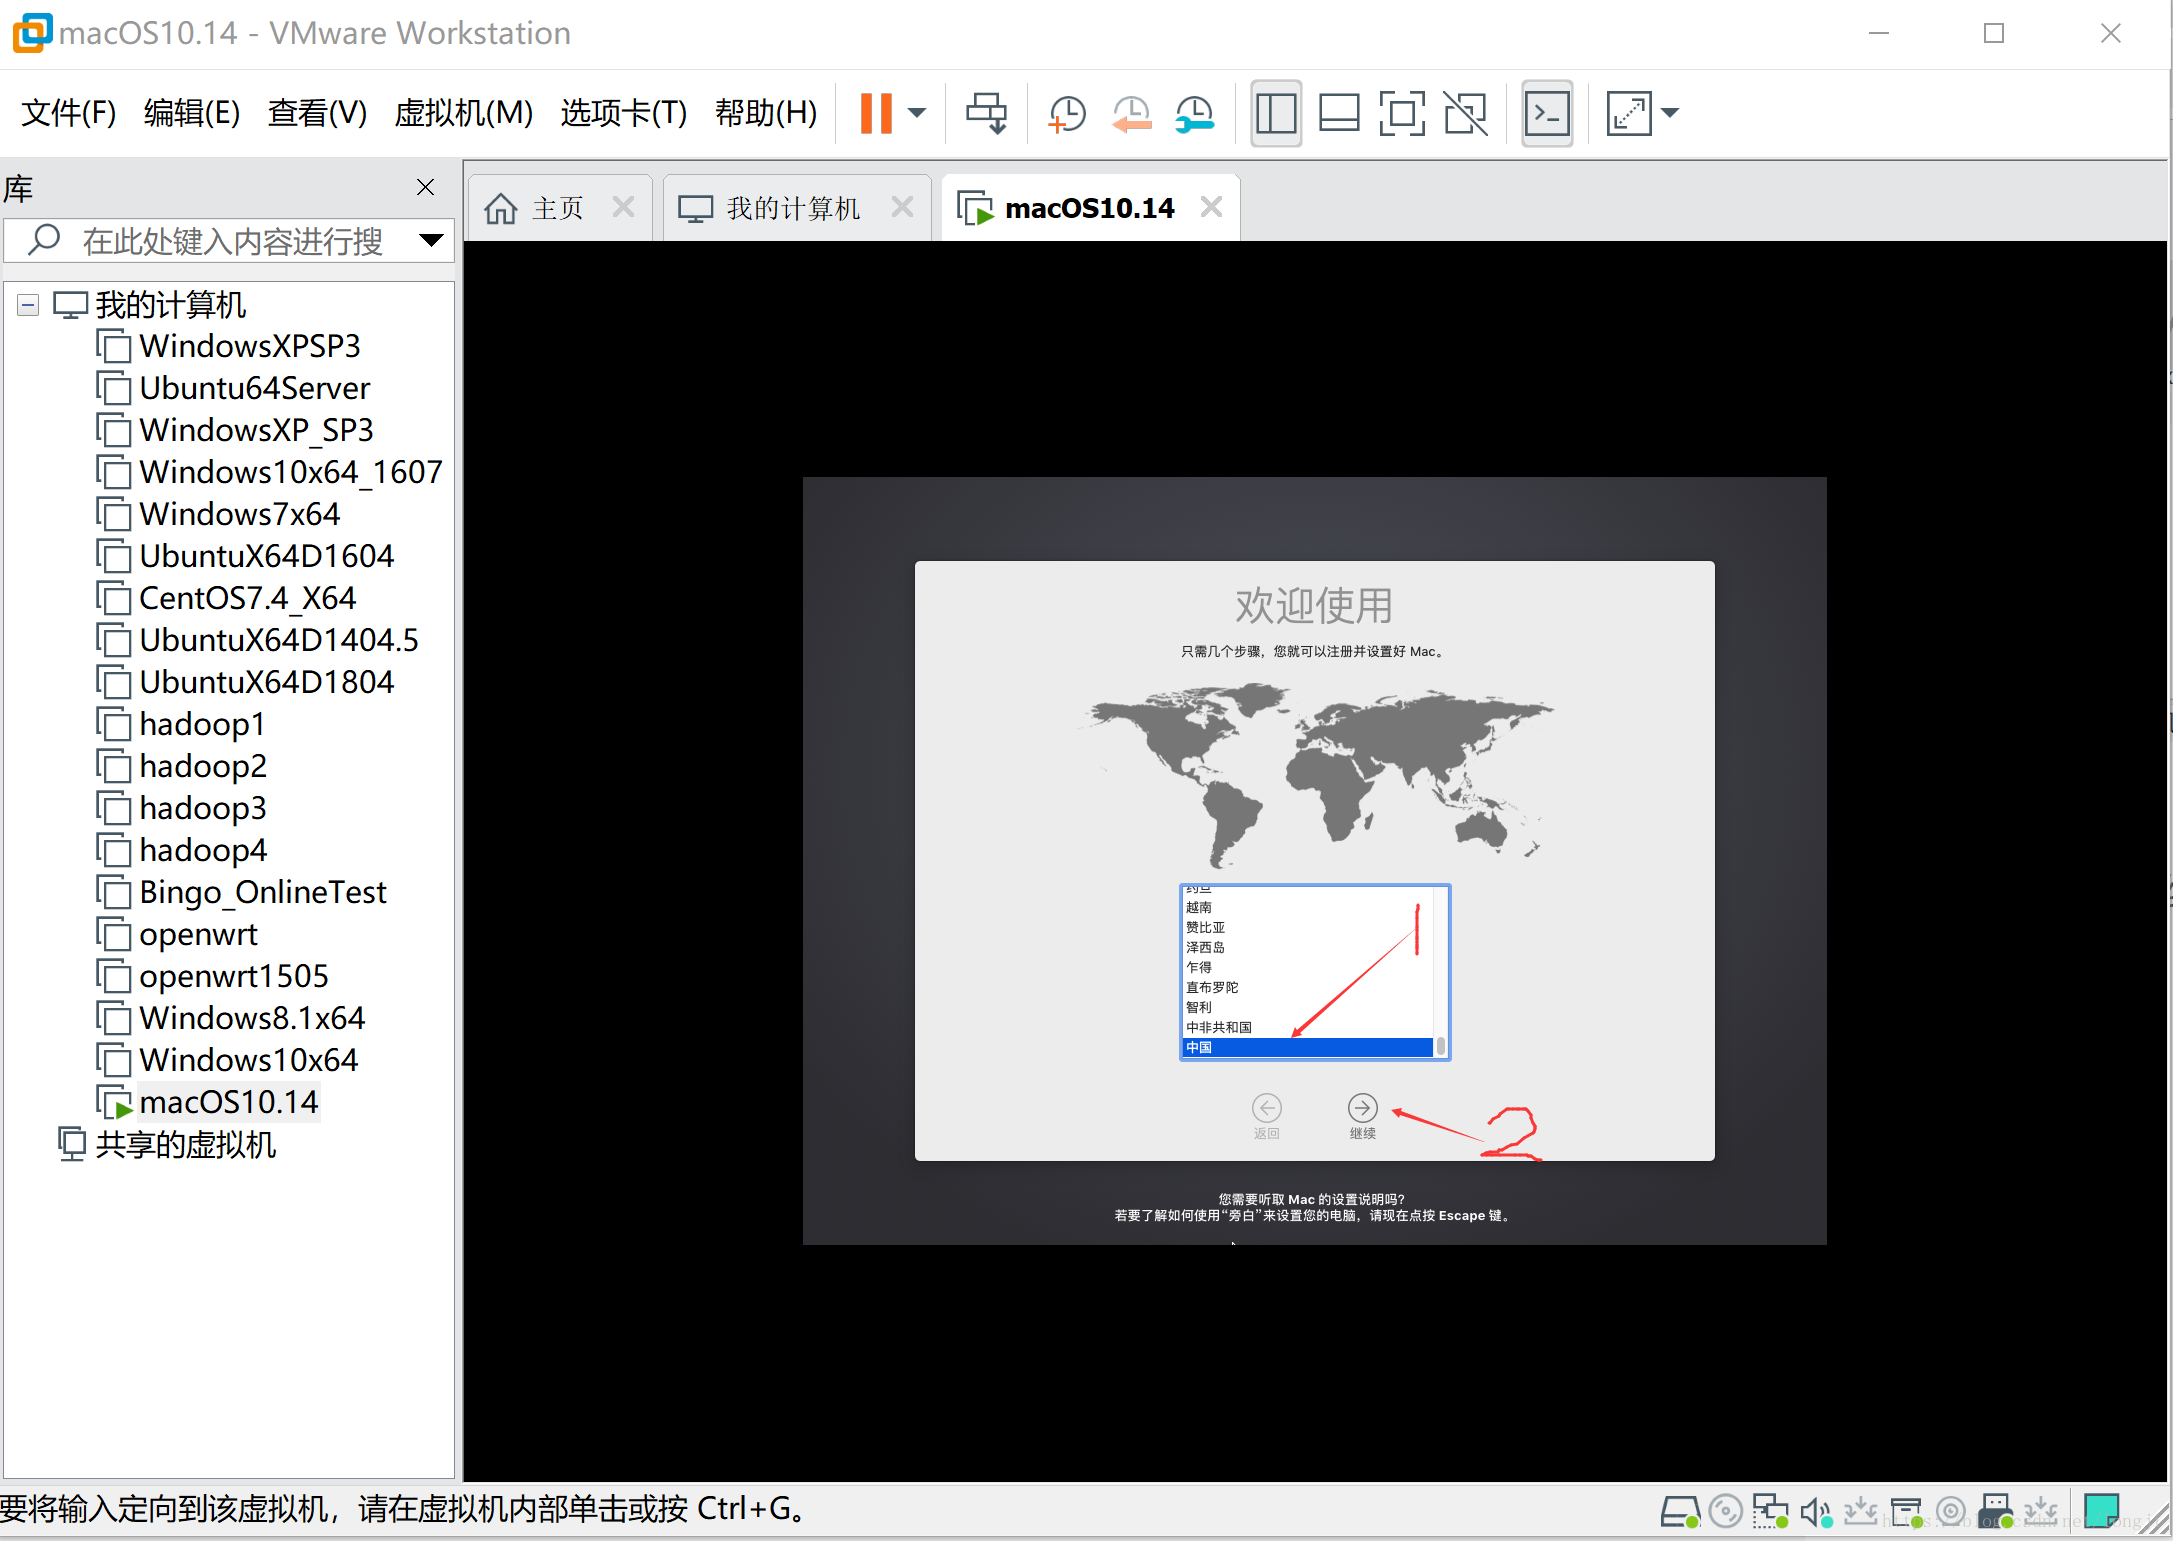Select Bingo_OnlineTest in the library
Image resolution: width=2173 pixels, height=1541 pixels.
pos(262,892)
